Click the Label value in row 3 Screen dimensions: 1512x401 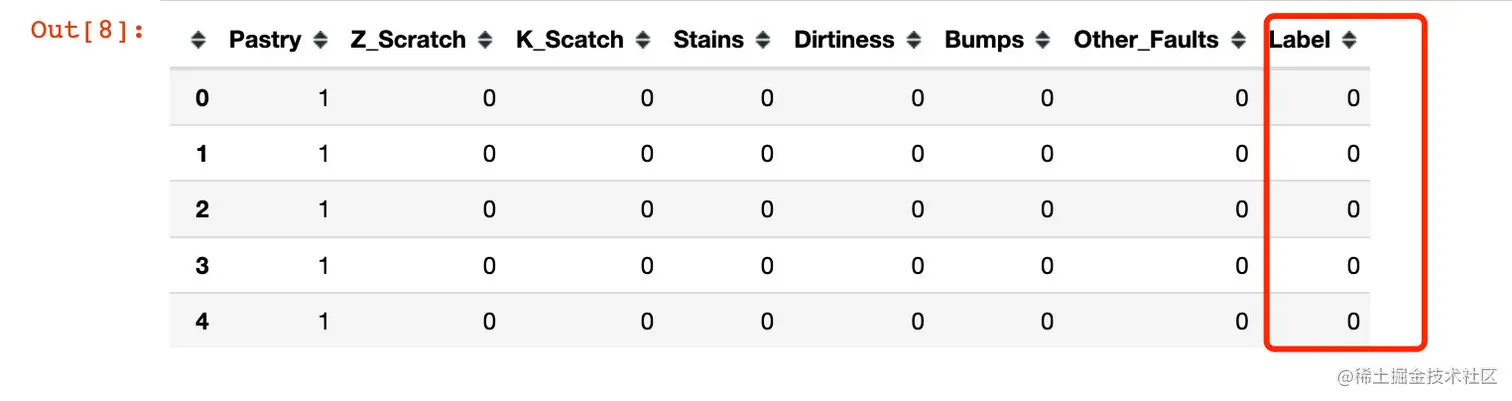pos(1353,265)
